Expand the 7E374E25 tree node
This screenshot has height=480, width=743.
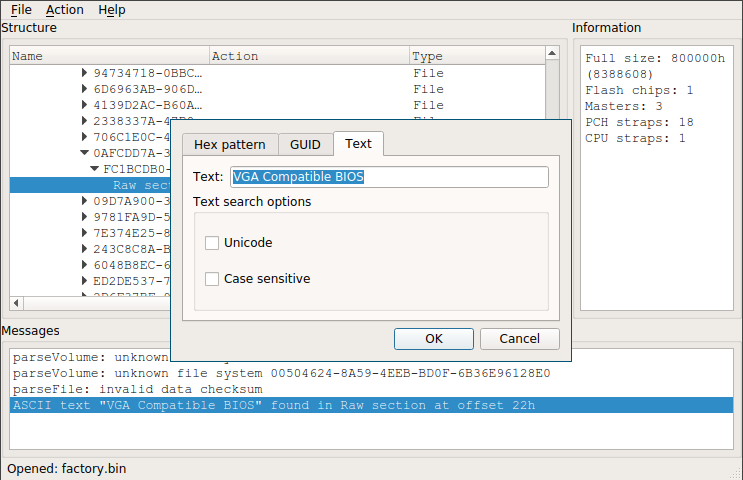click(84, 233)
